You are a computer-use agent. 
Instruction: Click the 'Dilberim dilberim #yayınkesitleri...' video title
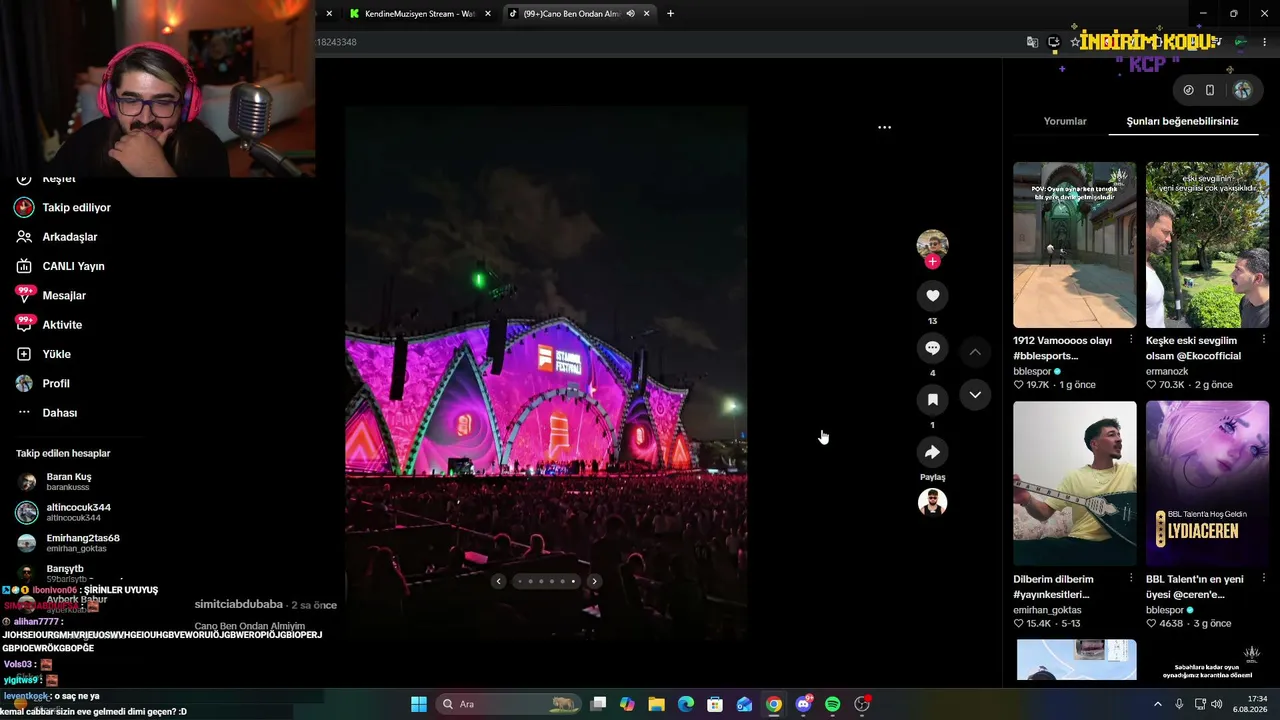pyautogui.click(x=1053, y=587)
